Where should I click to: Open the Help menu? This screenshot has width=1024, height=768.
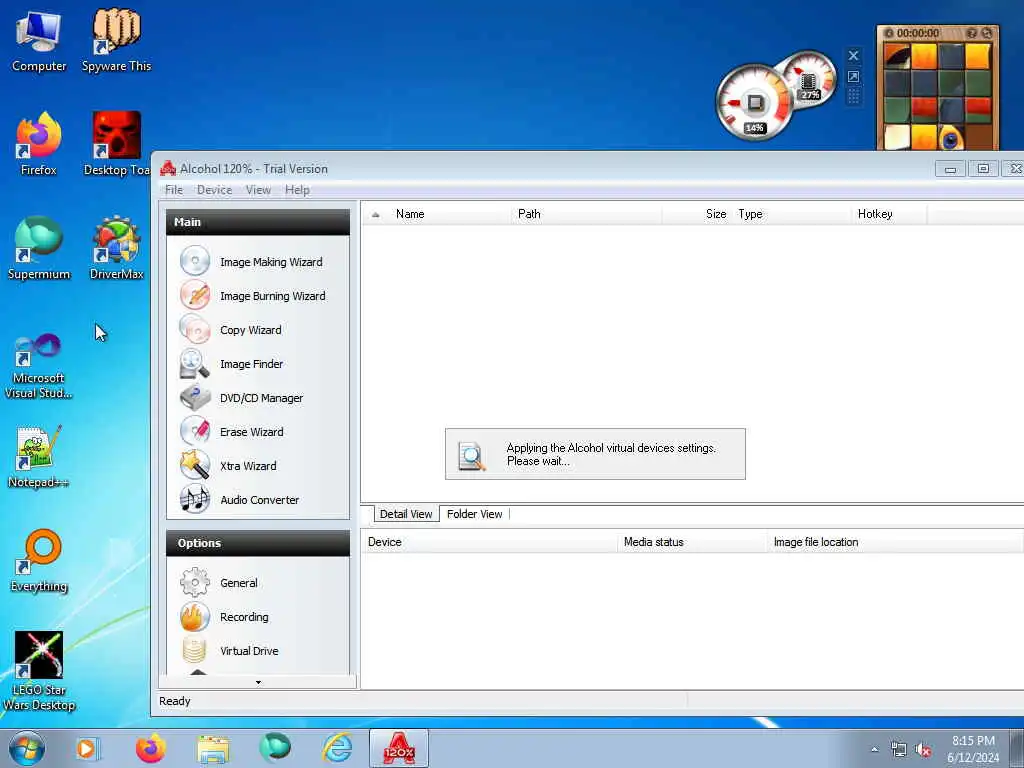coord(297,190)
